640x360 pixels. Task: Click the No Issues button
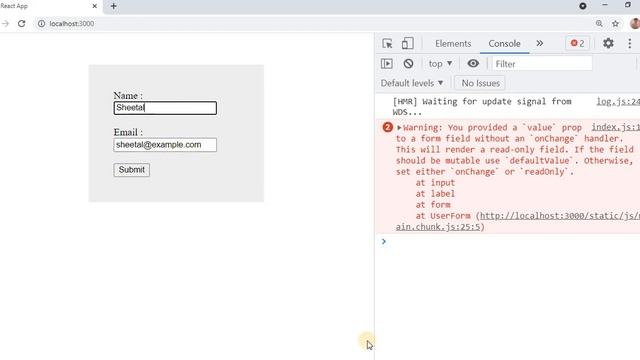click(x=480, y=83)
